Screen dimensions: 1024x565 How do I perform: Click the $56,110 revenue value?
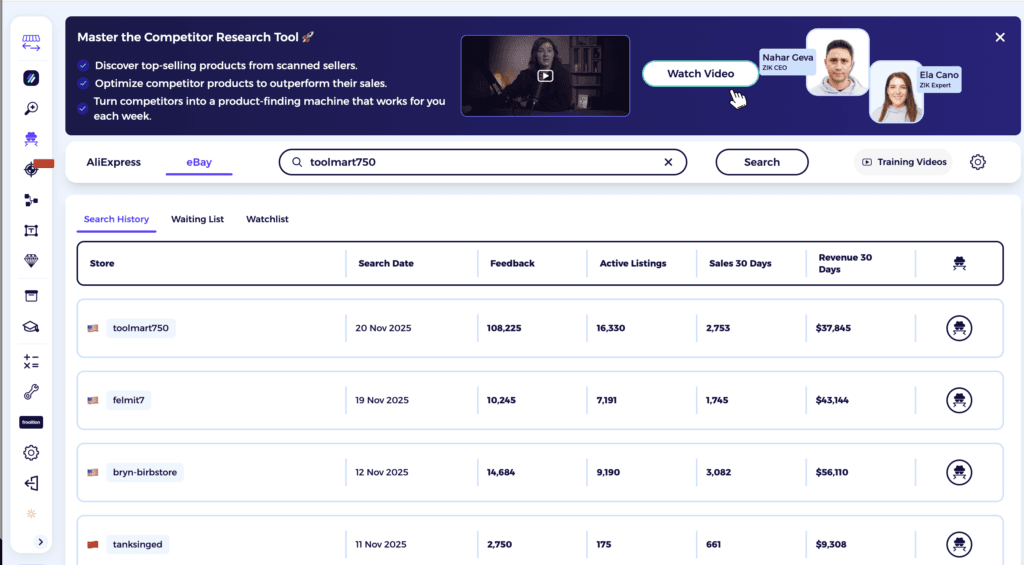tap(831, 472)
